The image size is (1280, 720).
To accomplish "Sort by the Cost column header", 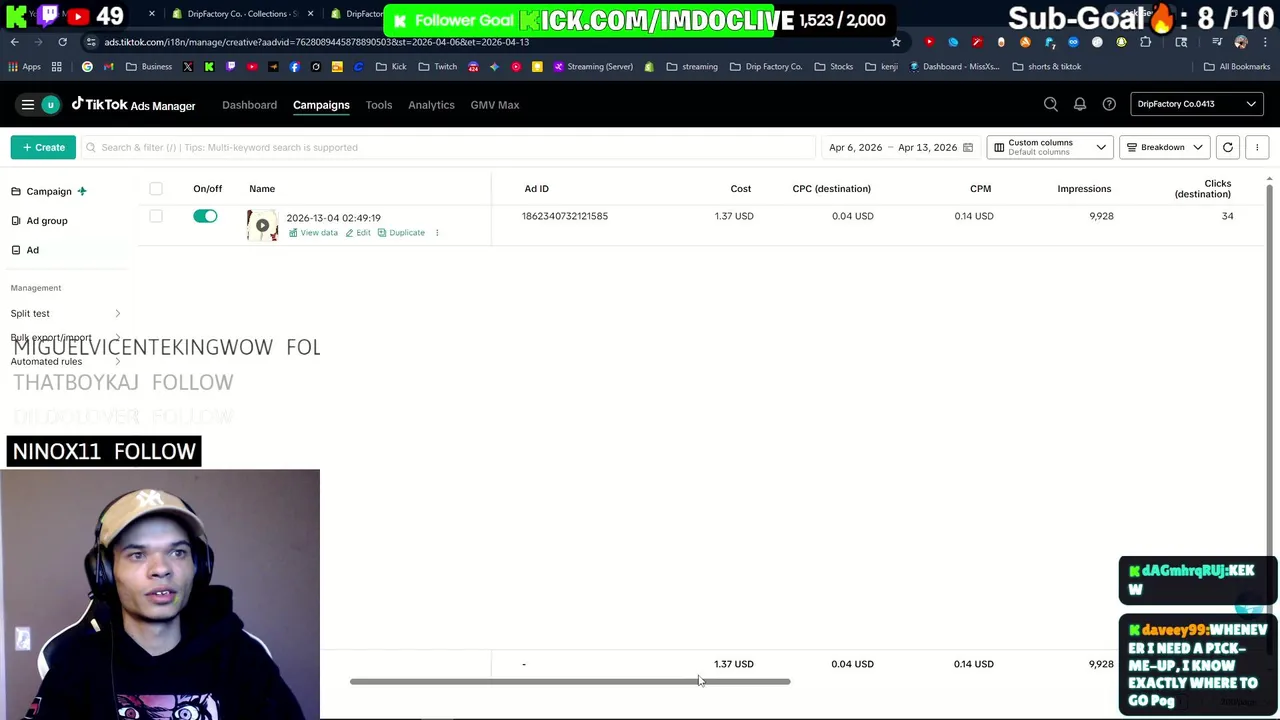I will pos(740,188).
